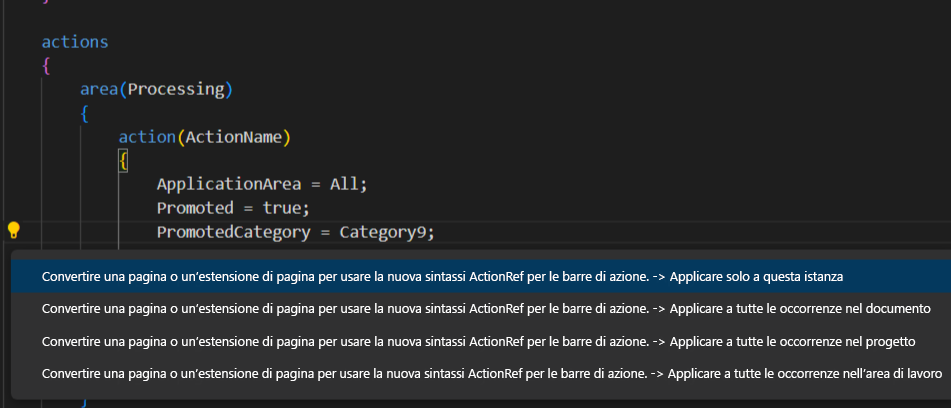Screen dimensions: 951x408
Task: Select 'Applicare a tutte le occorrenze nel documento'
Action: tap(481, 309)
